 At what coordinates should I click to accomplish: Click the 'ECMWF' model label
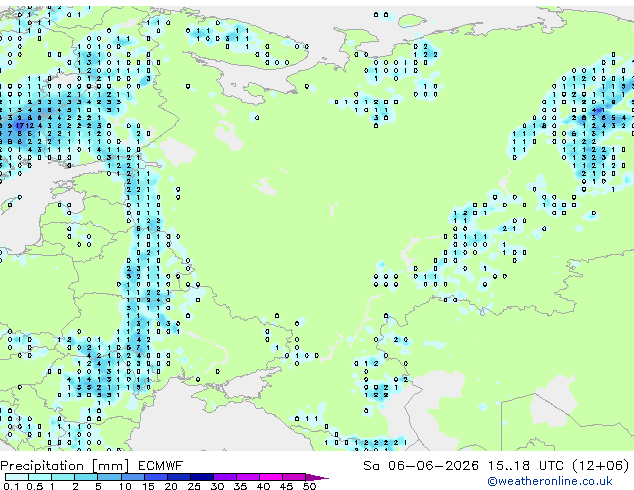(x=161, y=466)
